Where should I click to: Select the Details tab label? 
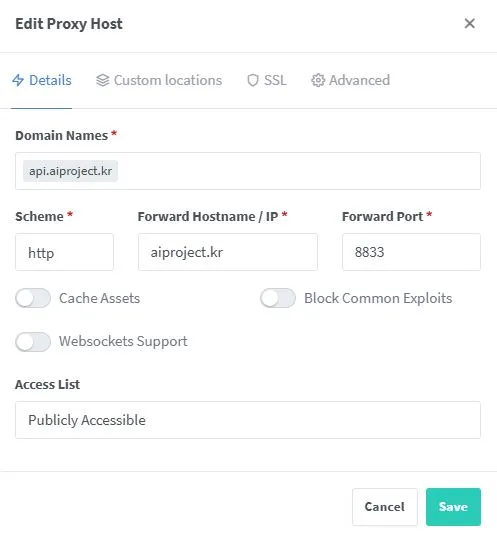50,81
